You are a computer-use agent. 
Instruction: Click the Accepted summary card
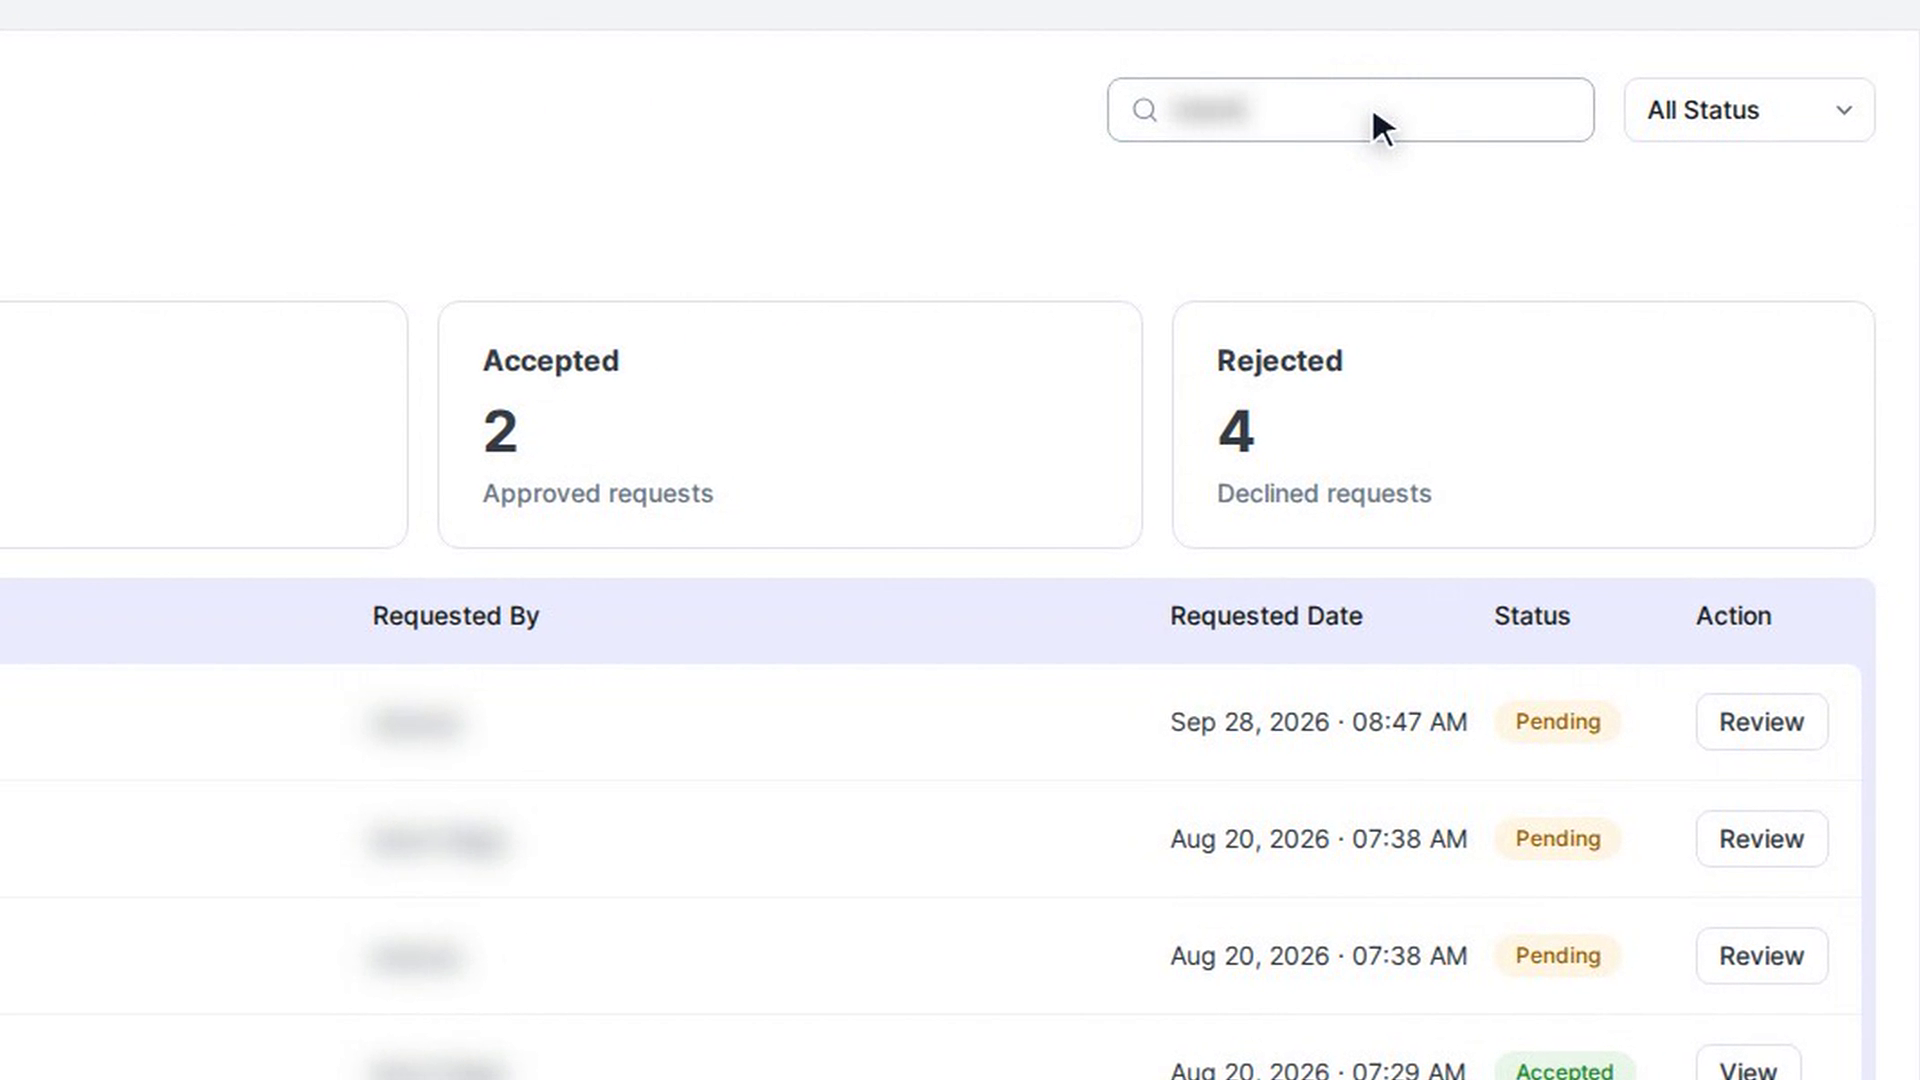(790, 425)
